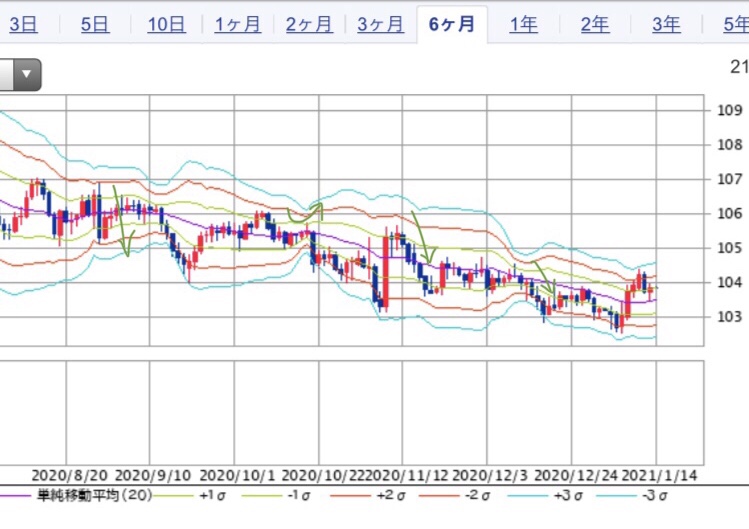Click the 109 price axis label
This screenshot has width=749, height=529.
click(x=730, y=110)
